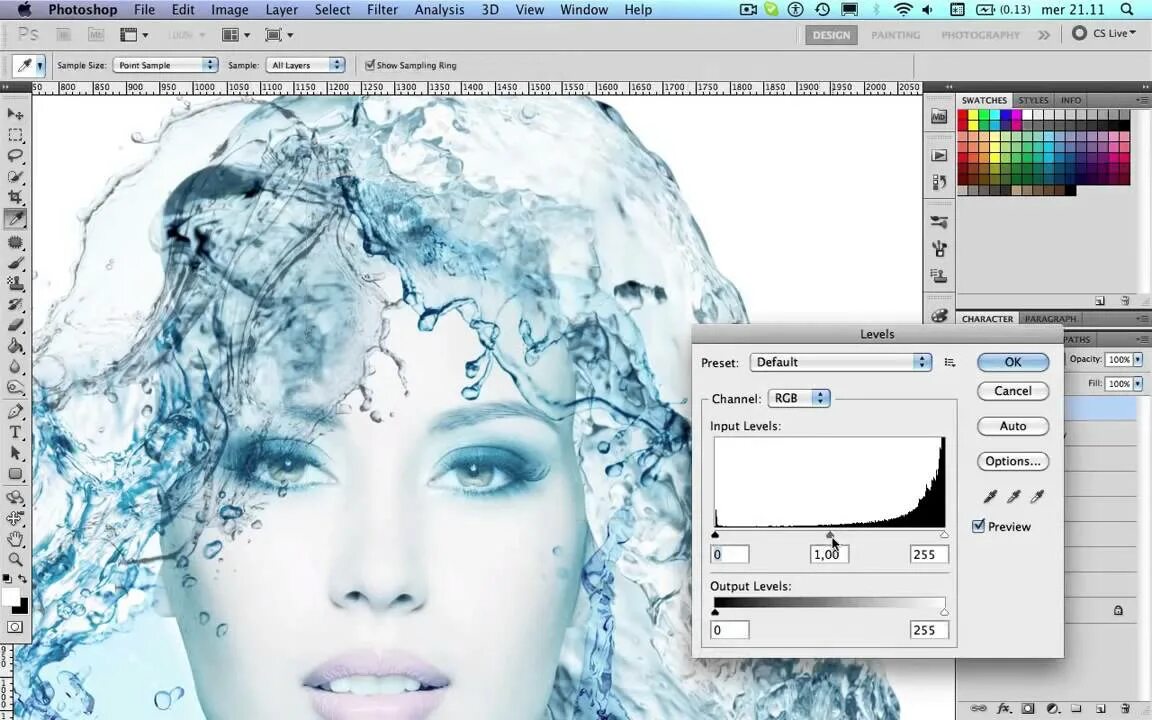
Task: Select the Eyedropper tool in toolbox
Action: pyautogui.click(x=15, y=218)
